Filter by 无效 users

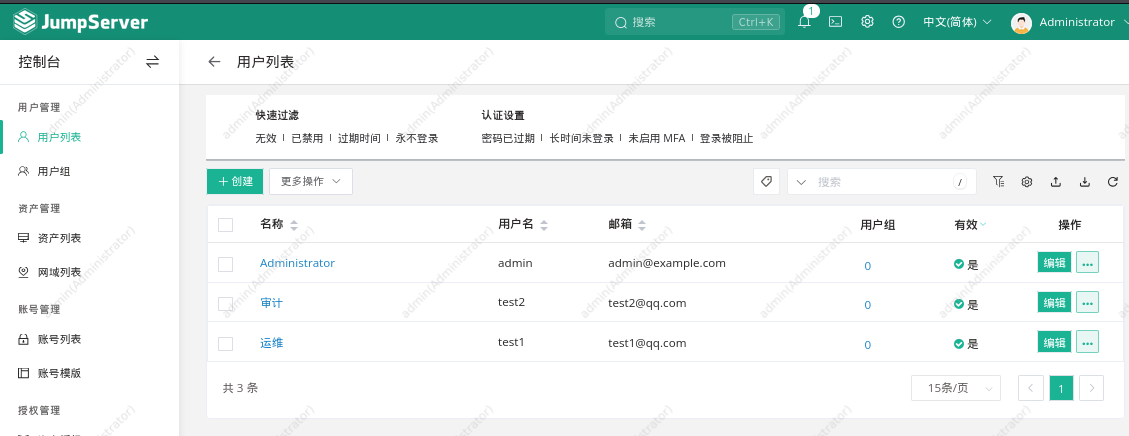point(266,138)
